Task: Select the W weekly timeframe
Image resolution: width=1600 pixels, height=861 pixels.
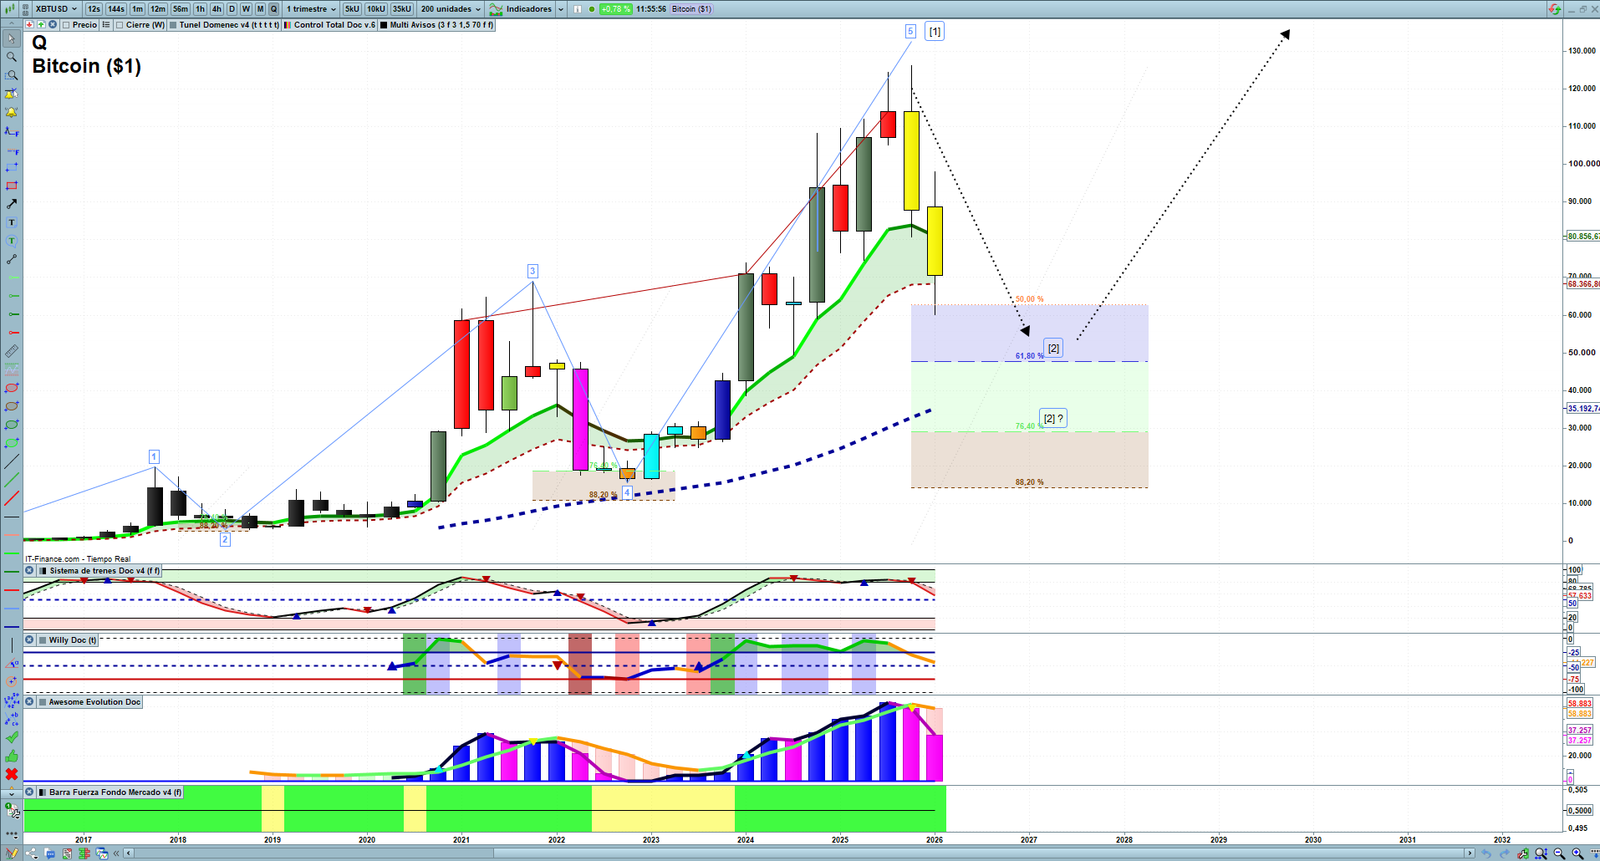Action: tap(246, 9)
